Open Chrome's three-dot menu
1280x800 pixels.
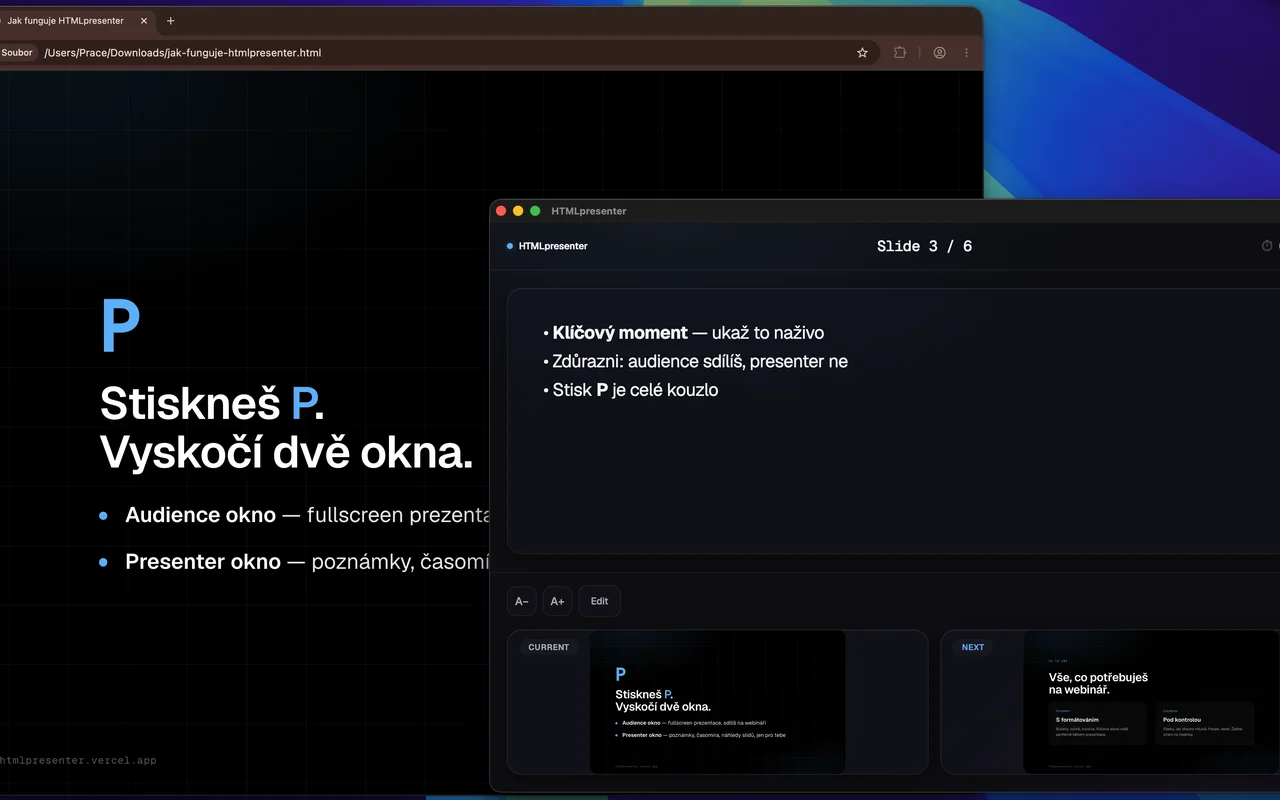[966, 53]
